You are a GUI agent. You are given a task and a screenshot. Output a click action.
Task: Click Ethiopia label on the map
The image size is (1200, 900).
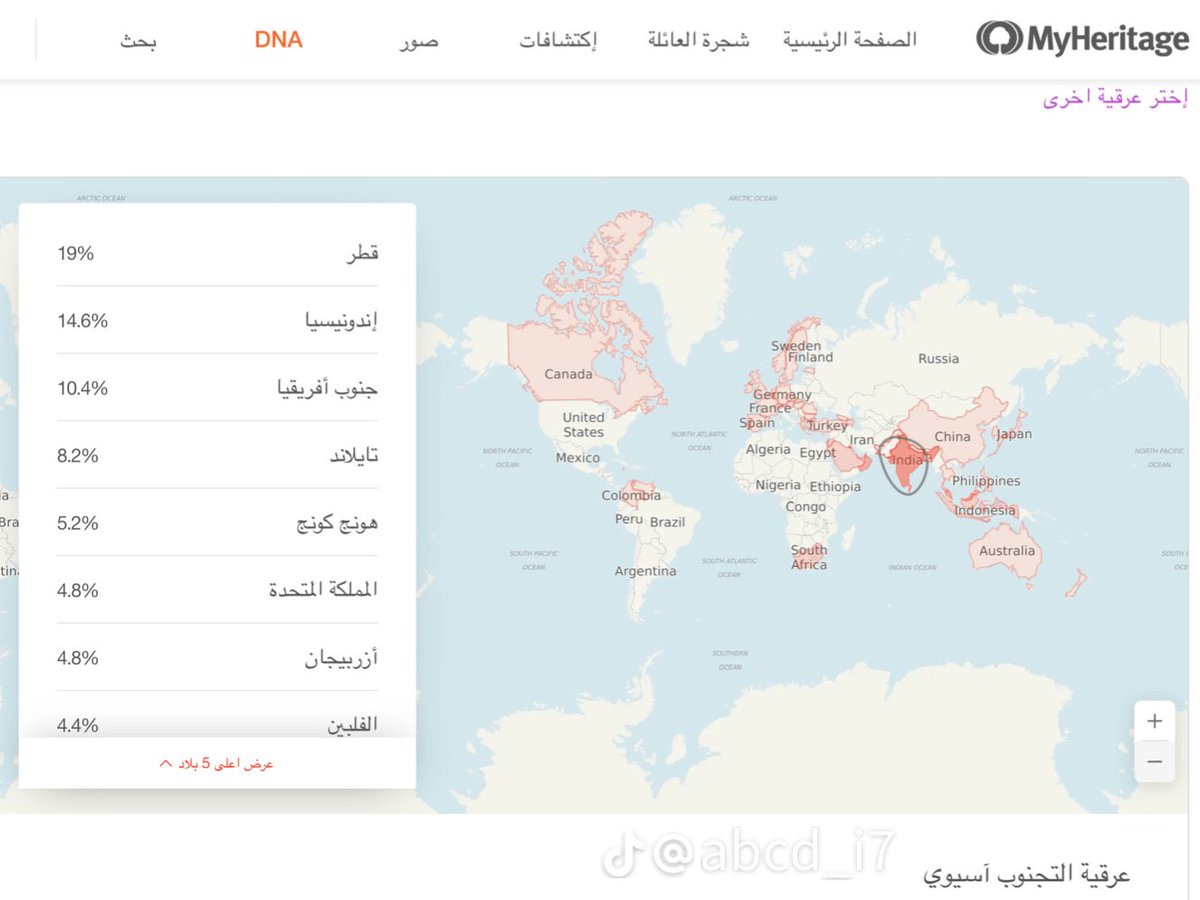pyautogui.click(x=835, y=486)
